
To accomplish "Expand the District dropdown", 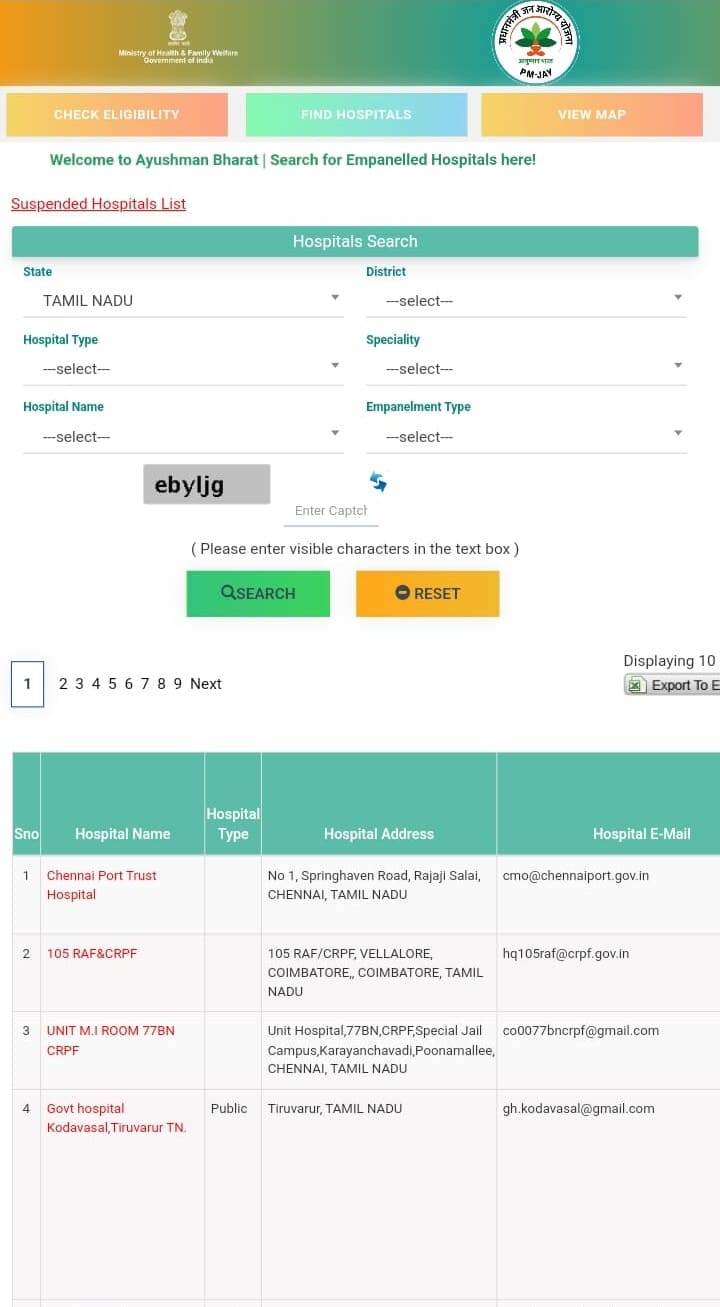I will [526, 300].
